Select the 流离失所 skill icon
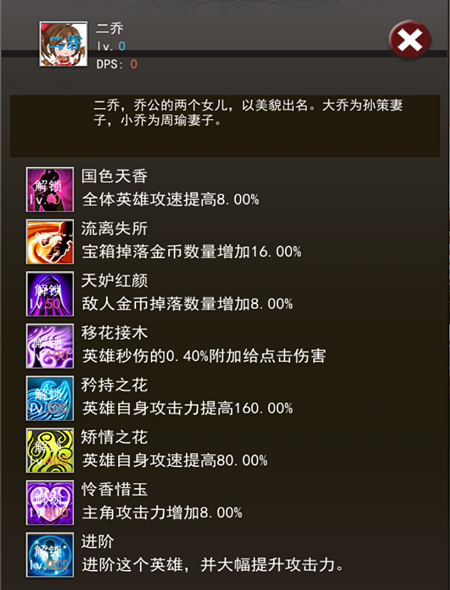This screenshot has height=590, width=450. point(50,242)
